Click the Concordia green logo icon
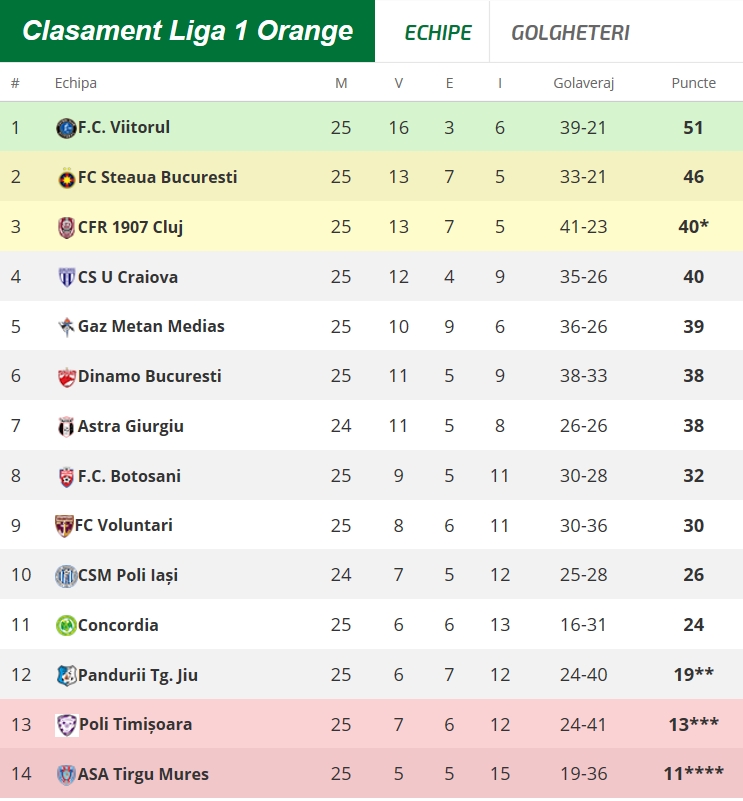The height and width of the screenshot is (801, 743). pos(66,625)
